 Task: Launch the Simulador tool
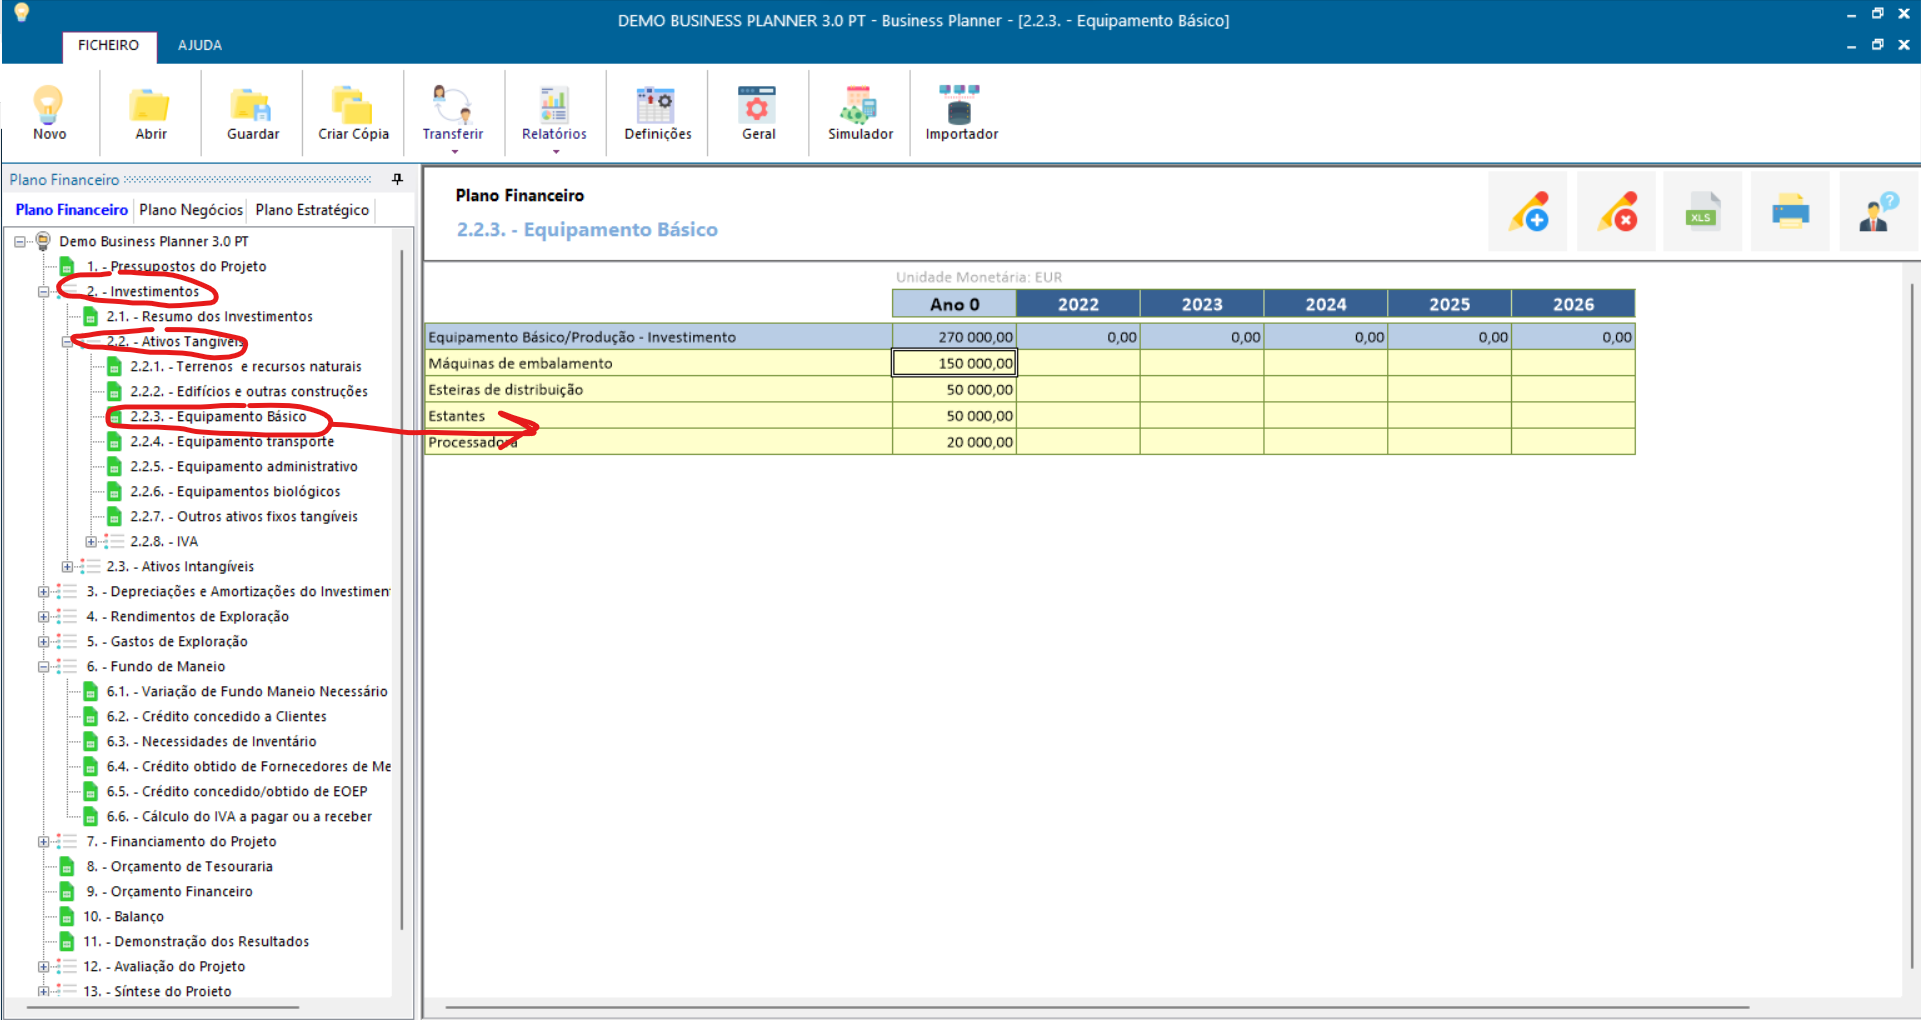860,112
